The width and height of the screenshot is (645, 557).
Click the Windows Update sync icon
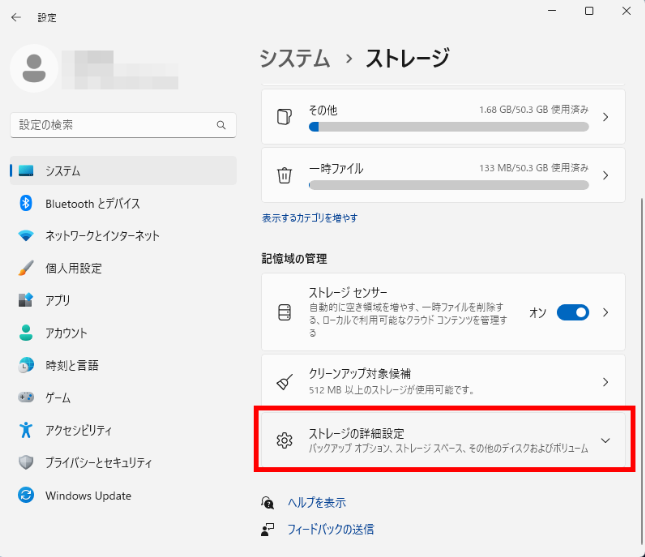(26, 495)
